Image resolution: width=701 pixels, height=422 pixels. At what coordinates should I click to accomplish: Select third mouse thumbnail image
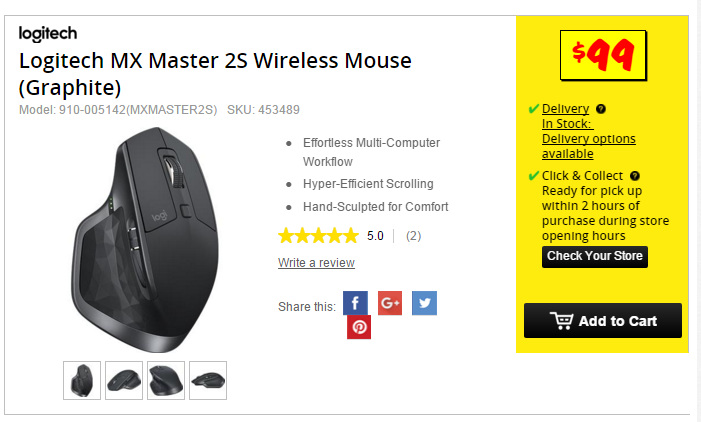166,380
